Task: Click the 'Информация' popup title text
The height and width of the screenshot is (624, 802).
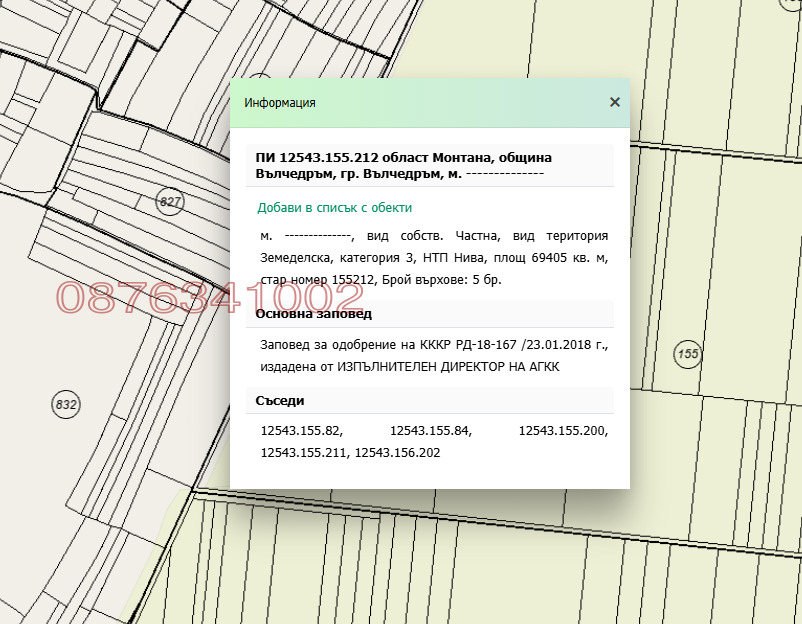Action: [280, 102]
